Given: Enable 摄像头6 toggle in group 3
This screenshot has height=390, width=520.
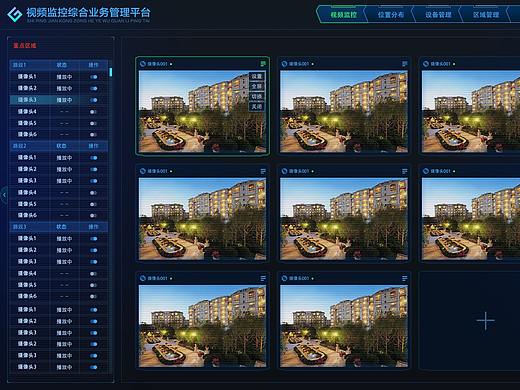Looking at the screenshot, I should coord(93,296).
